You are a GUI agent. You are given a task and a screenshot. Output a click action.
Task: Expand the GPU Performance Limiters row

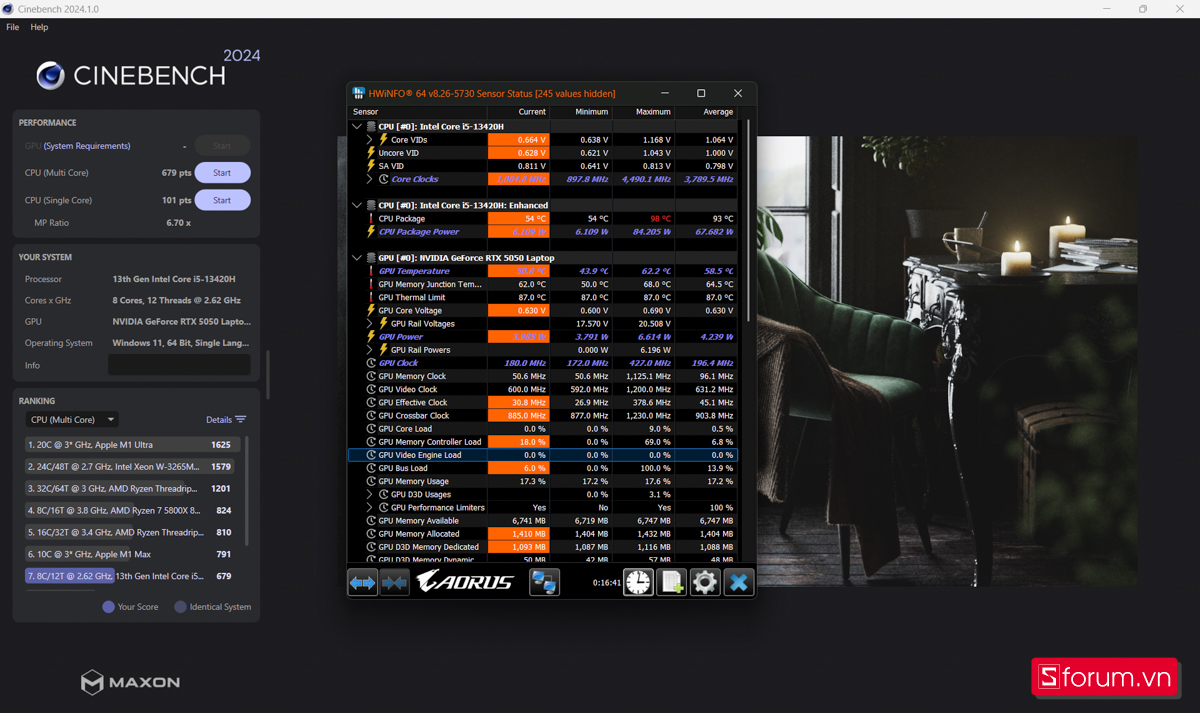tap(370, 507)
